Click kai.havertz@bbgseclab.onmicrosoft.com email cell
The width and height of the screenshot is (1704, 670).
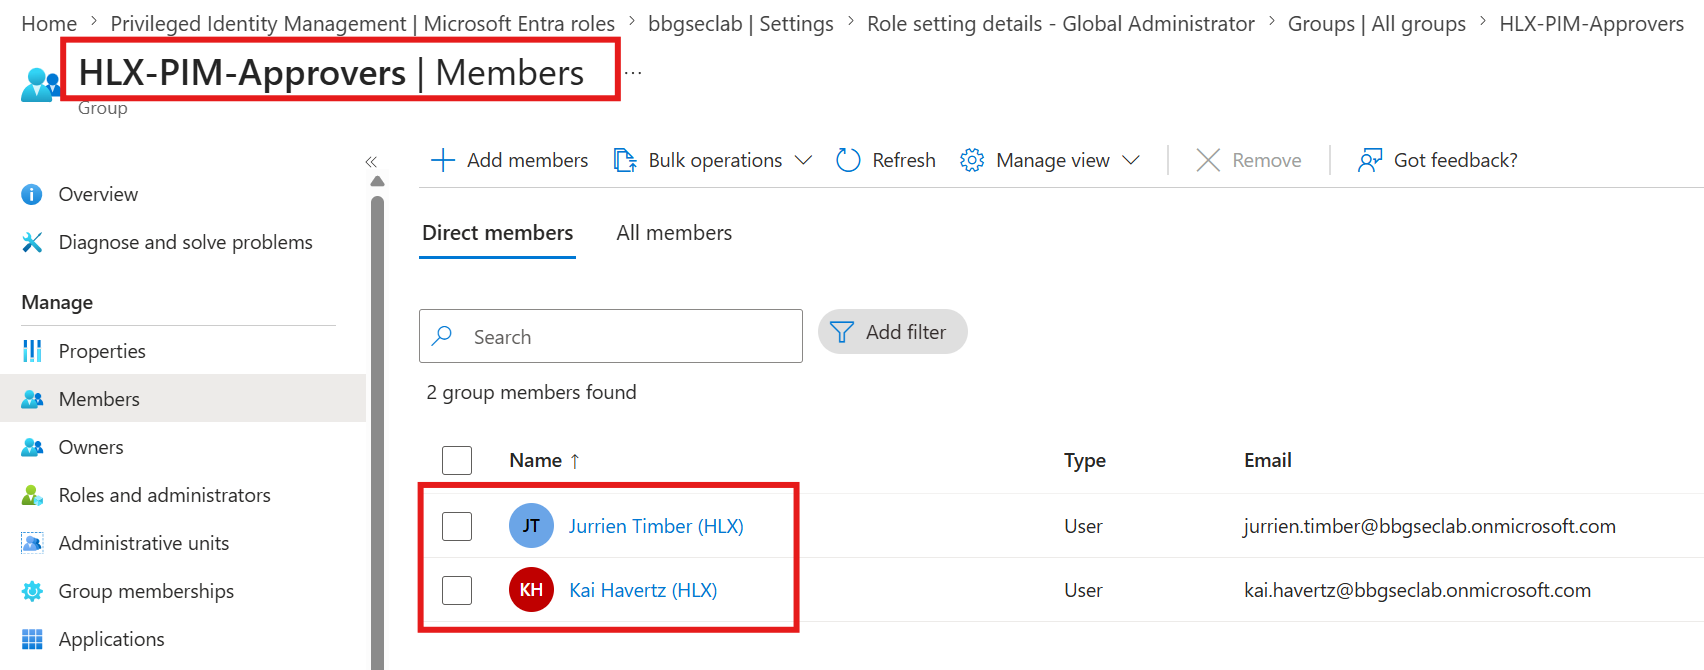coord(1417,590)
